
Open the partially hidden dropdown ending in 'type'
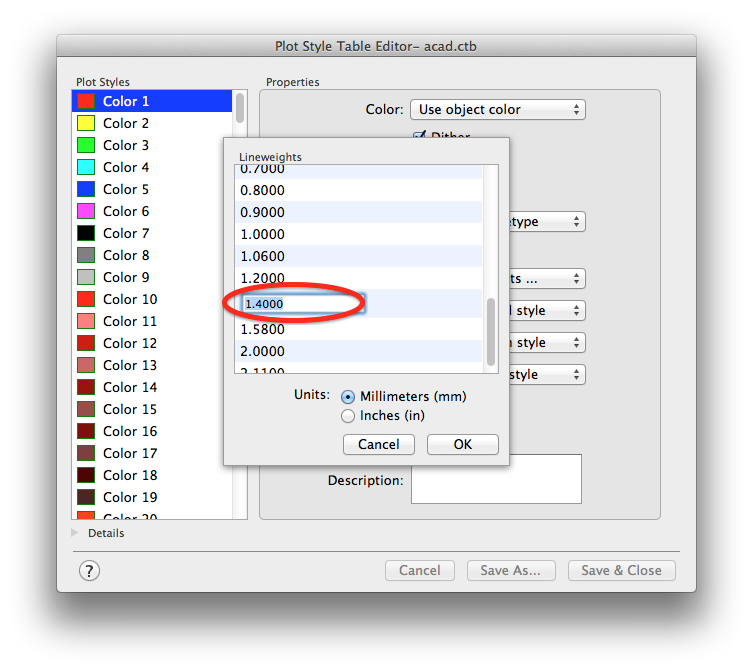coord(547,222)
